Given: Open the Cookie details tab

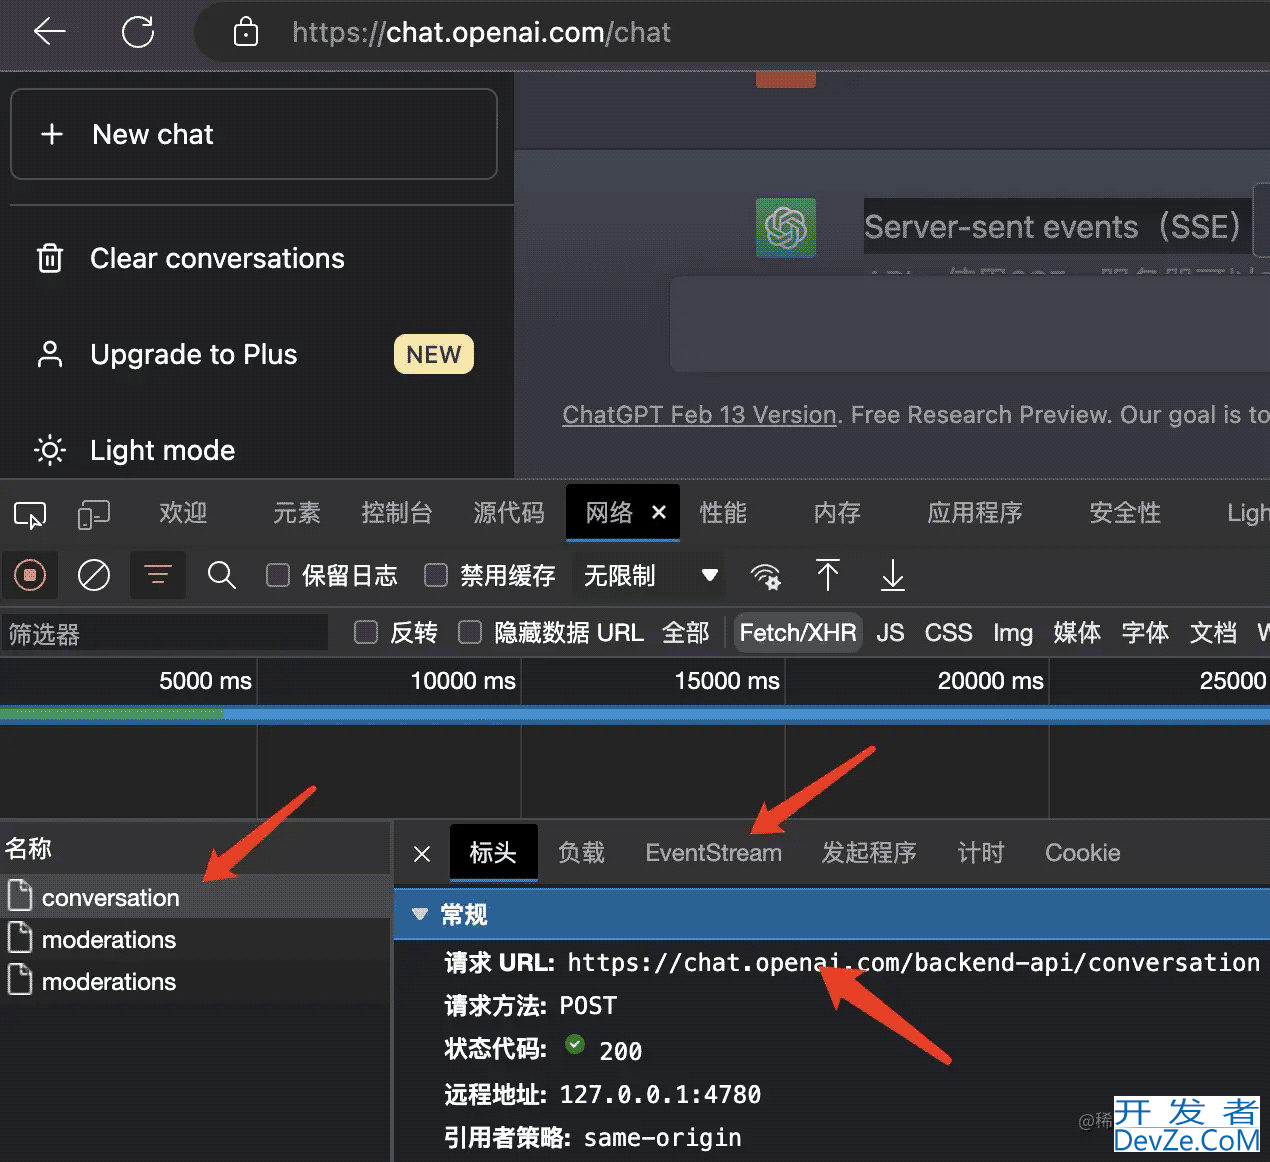Looking at the screenshot, I should [1082, 853].
